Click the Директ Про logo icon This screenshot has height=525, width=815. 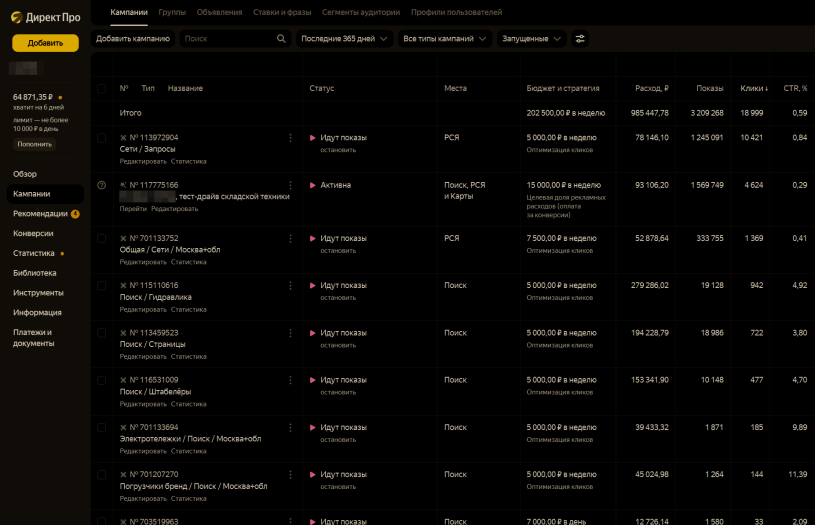click(17, 16)
